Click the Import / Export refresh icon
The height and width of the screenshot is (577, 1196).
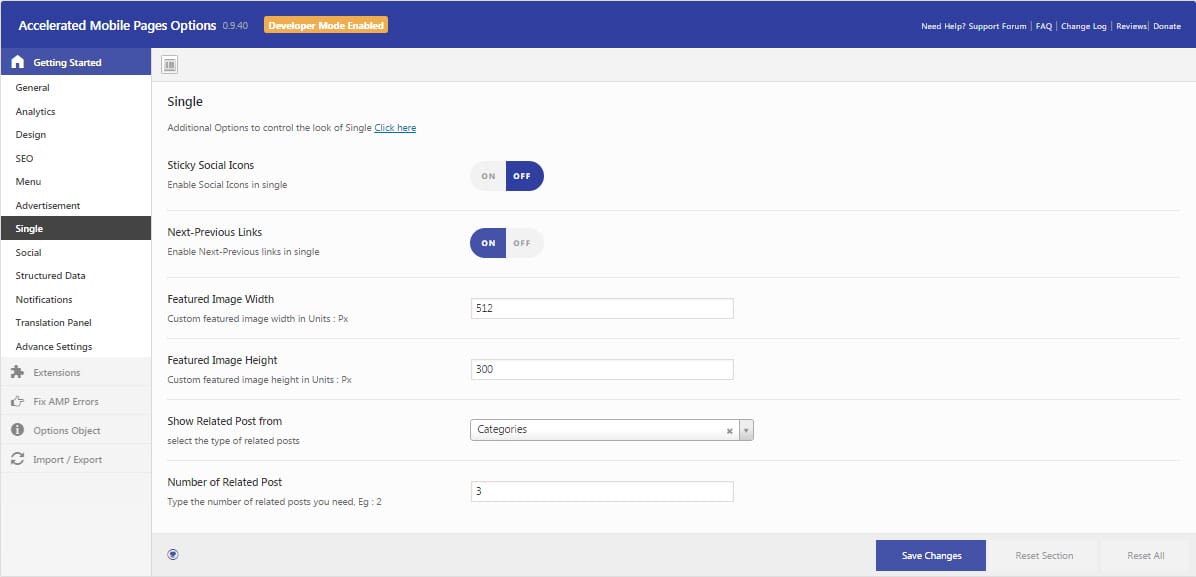point(17,460)
